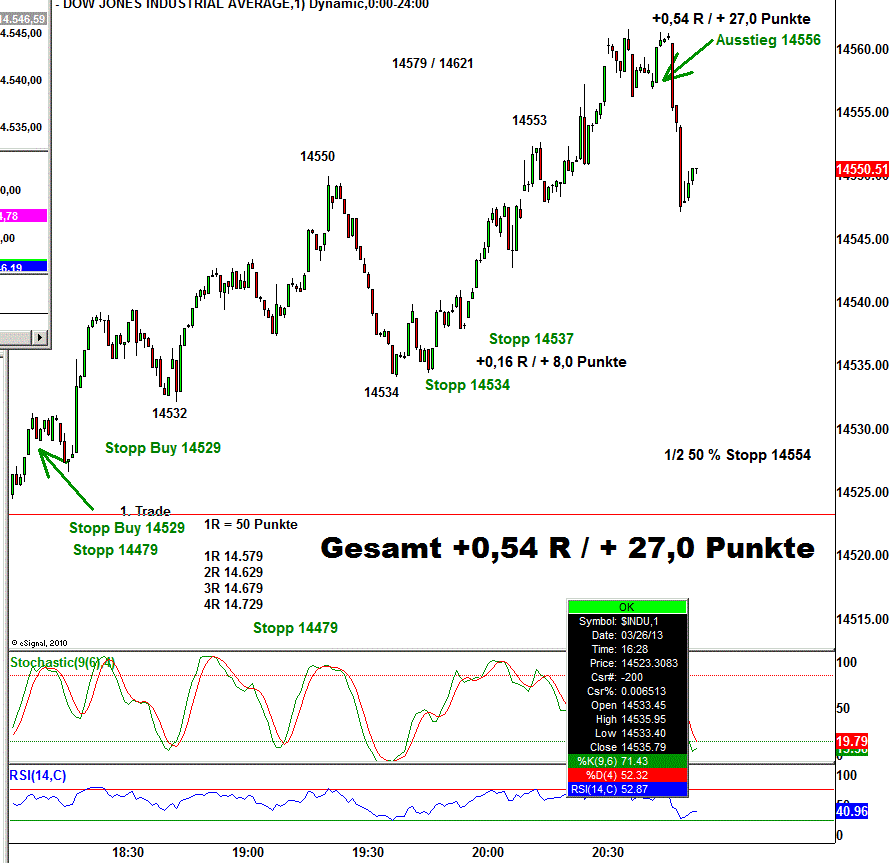
Task: Click the green OK button in data box
Action: pos(626,607)
